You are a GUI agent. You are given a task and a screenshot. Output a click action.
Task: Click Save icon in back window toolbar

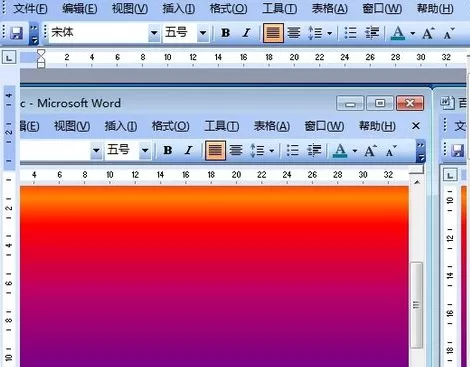click(16, 33)
